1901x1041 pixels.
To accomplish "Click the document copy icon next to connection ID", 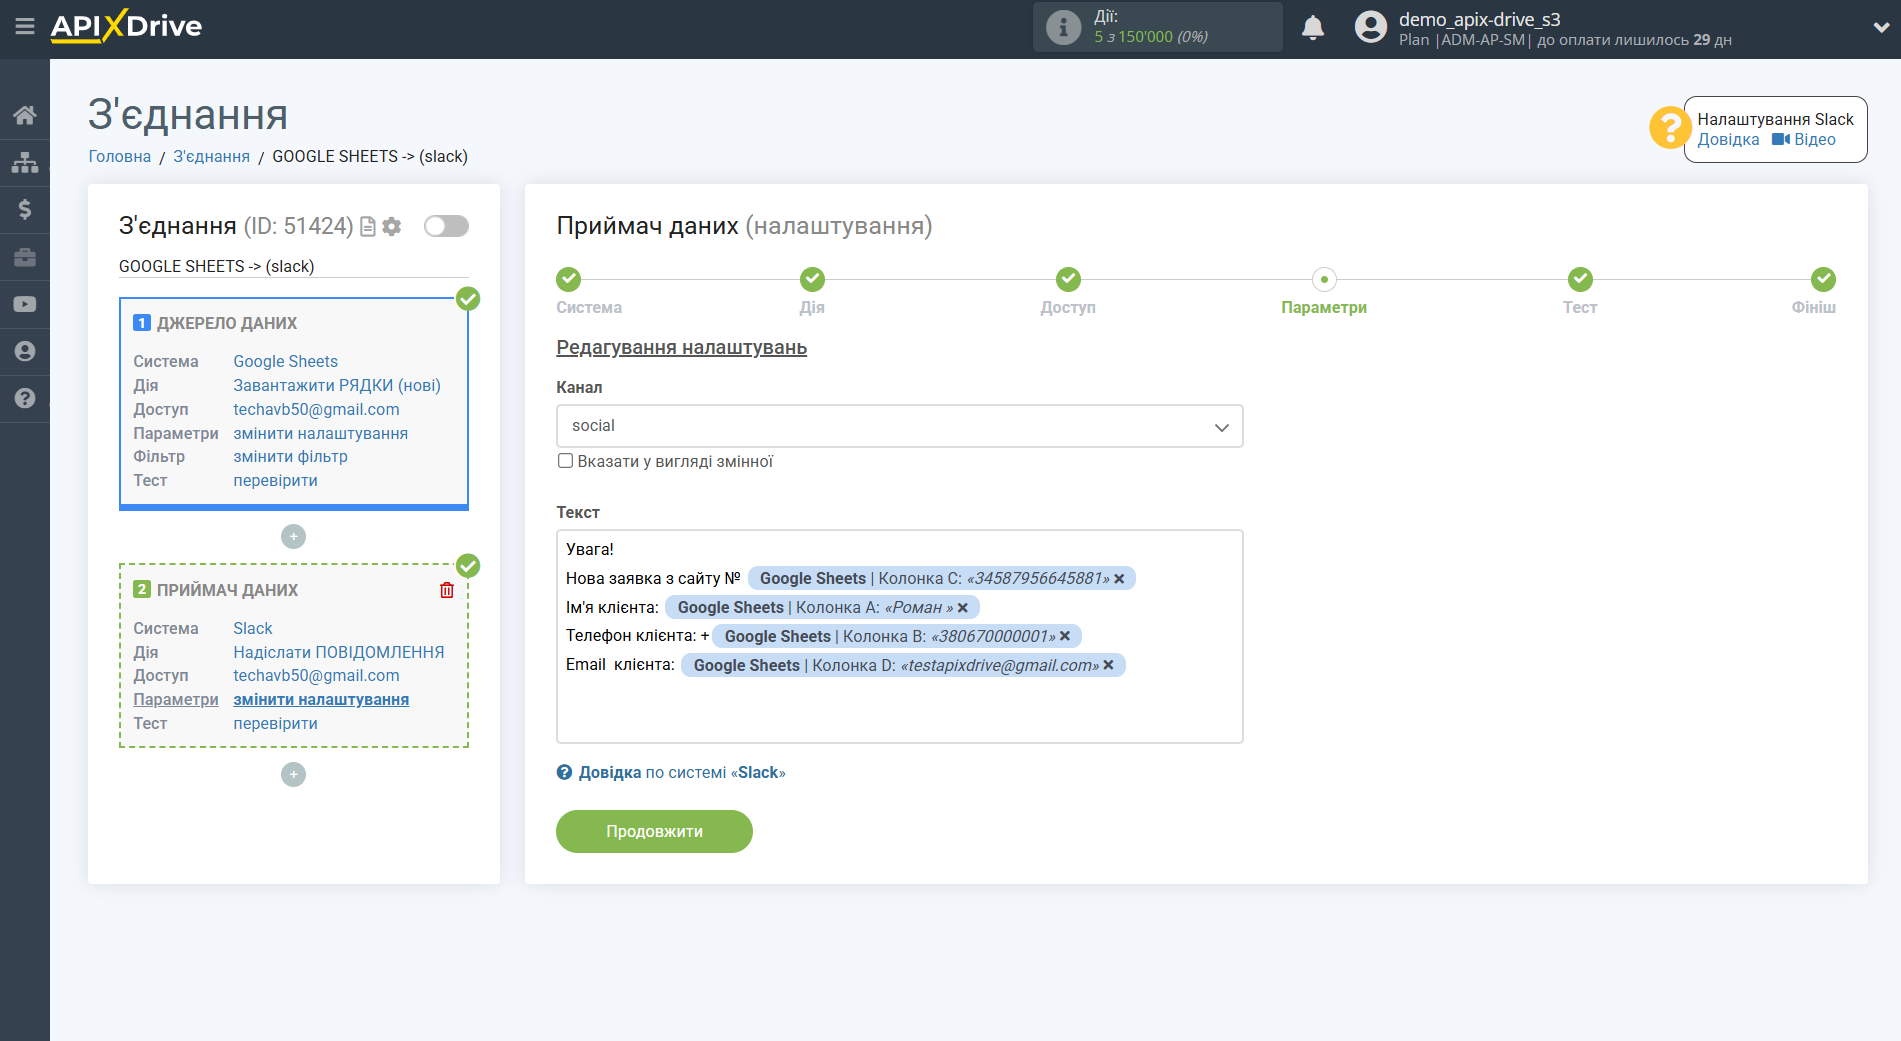I will tap(368, 227).
